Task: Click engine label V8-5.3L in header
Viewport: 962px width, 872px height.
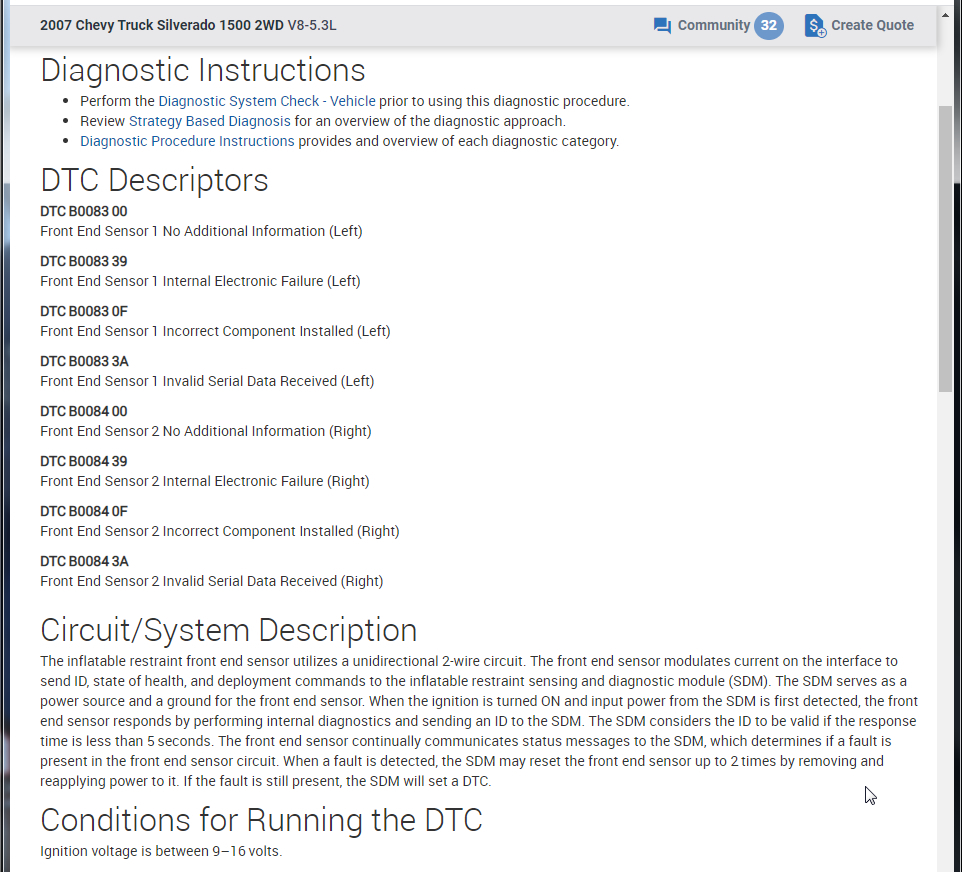Action: pyautogui.click(x=312, y=25)
